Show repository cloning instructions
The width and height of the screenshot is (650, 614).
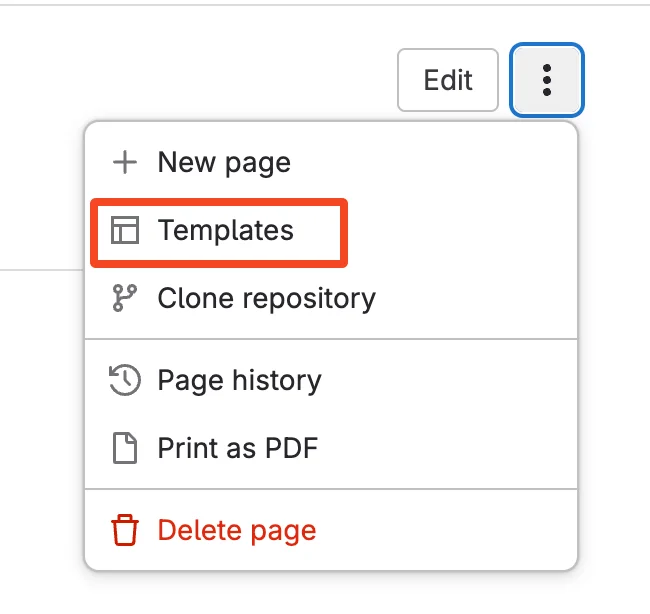point(266,298)
